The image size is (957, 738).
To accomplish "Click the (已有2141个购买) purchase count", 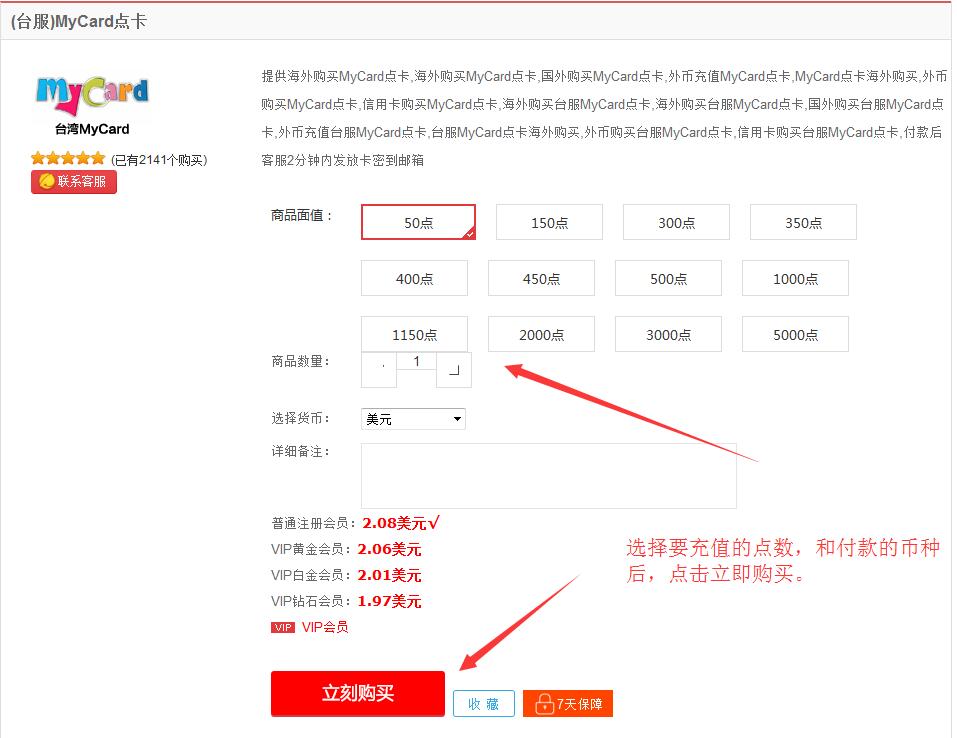I will (159, 160).
